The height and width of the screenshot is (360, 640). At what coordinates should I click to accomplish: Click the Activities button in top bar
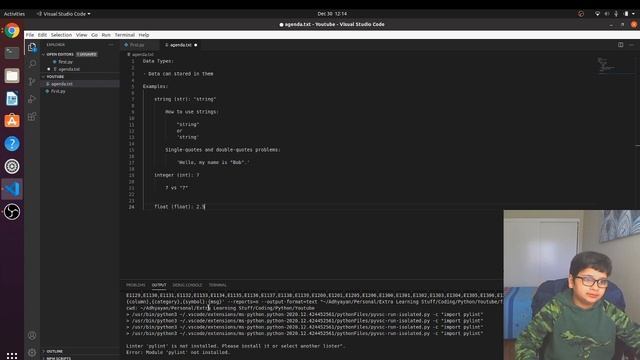[x=14, y=14]
